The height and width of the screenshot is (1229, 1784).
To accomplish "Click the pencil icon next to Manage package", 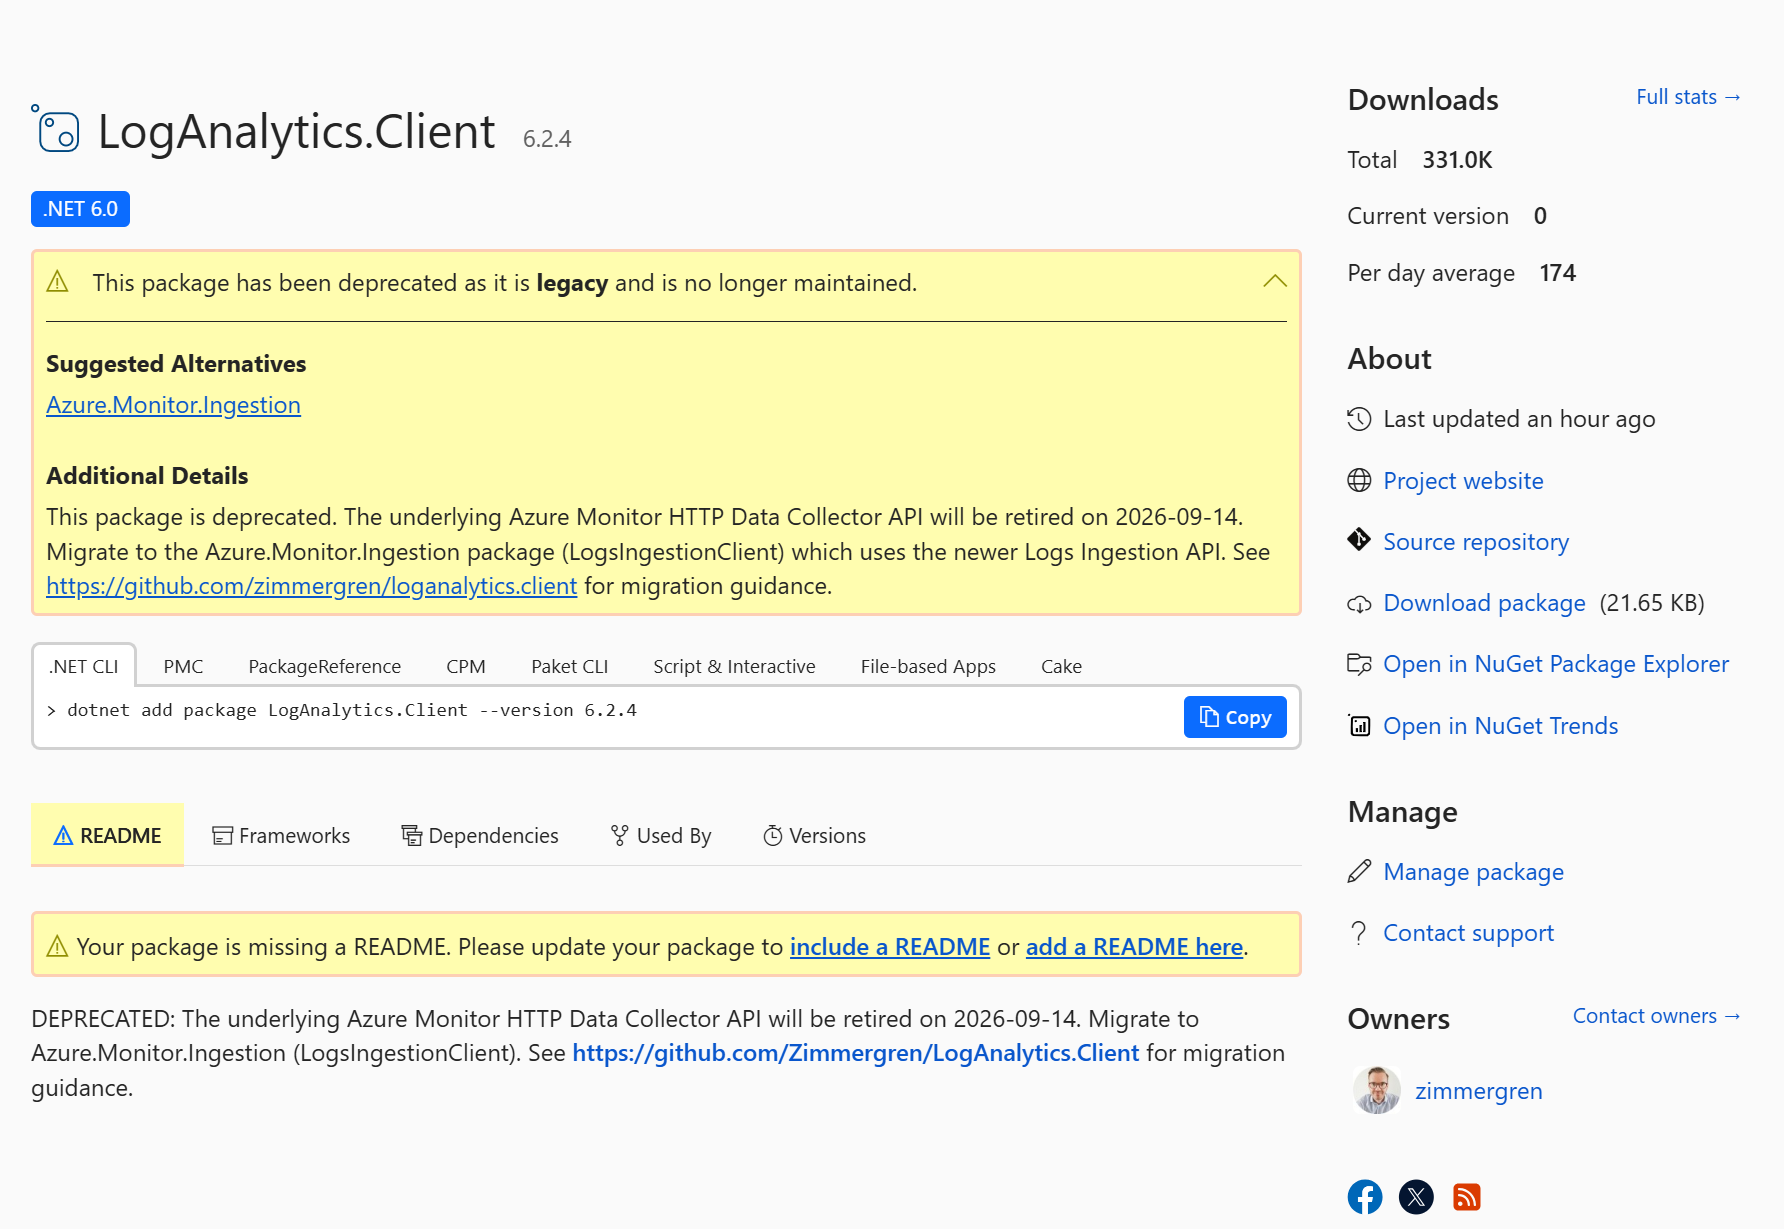I will point(1359,871).
